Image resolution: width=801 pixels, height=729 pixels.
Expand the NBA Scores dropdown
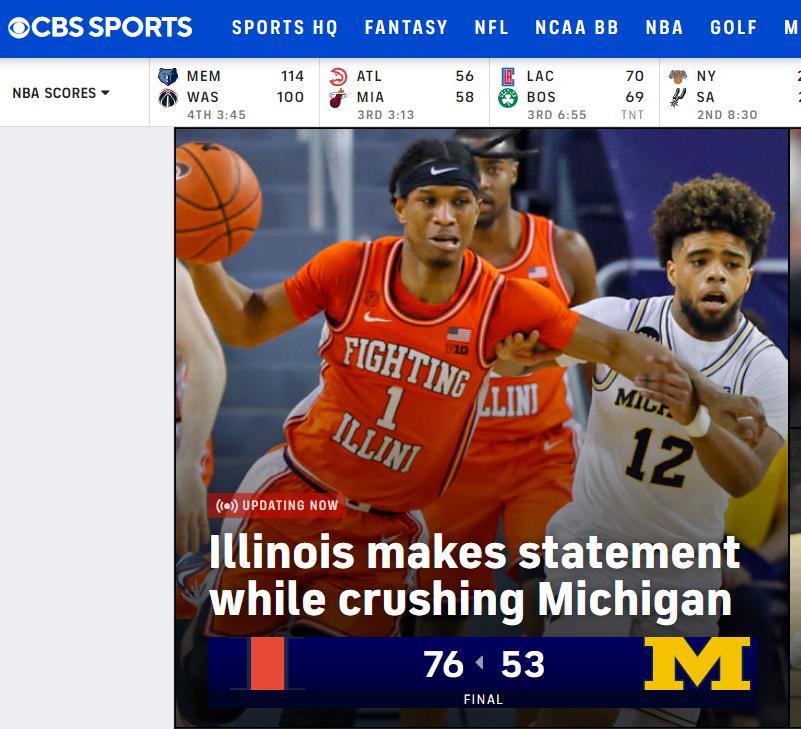pyautogui.click(x=61, y=93)
